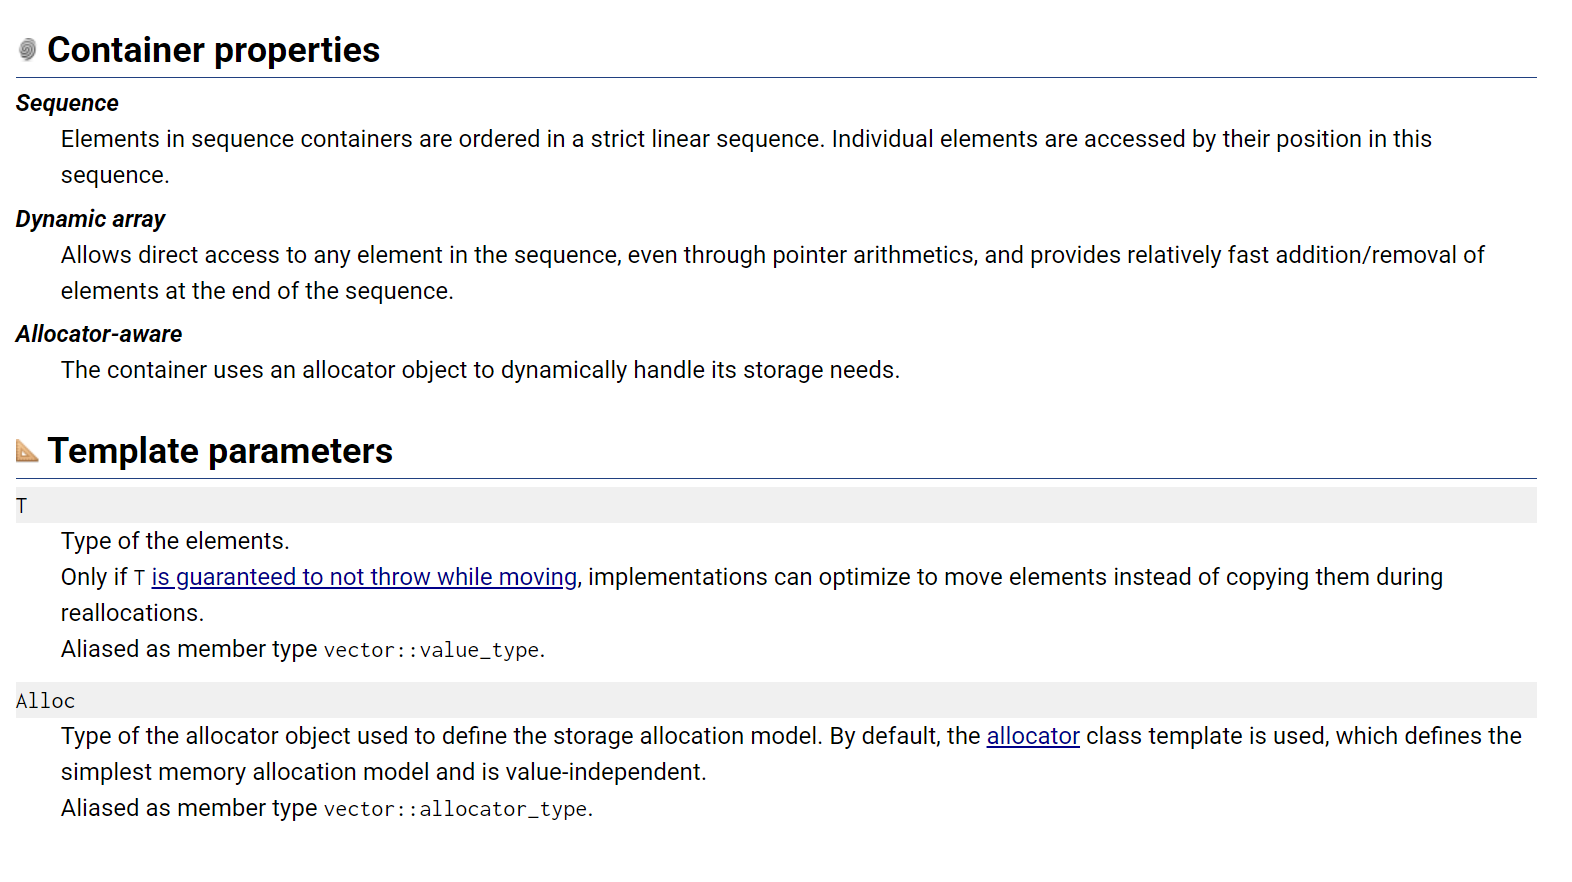Click the Template parameters ruler icon
The image size is (1572, 882).
coord(27,451)
